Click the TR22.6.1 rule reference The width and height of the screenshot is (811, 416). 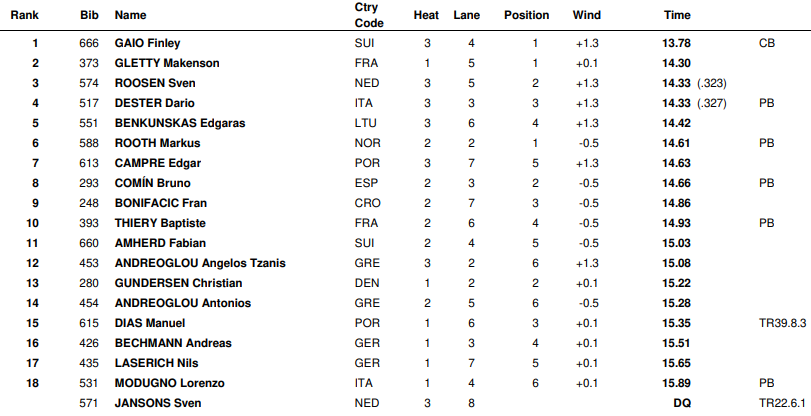[x=782, y=403]
